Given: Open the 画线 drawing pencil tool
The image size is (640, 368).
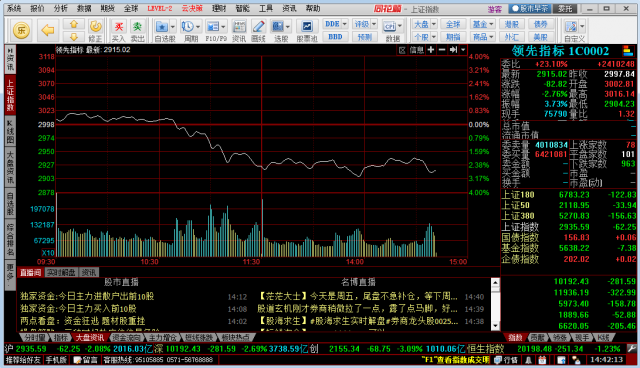Looking at the screenshot, I should click(x=258, y=31).
